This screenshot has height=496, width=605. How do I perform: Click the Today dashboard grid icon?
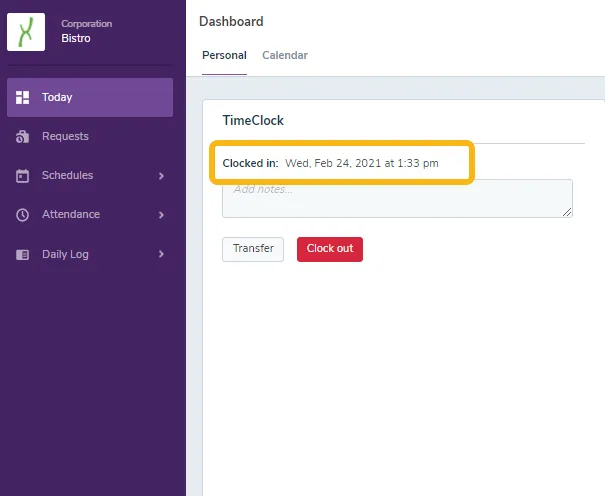(22, 98)
